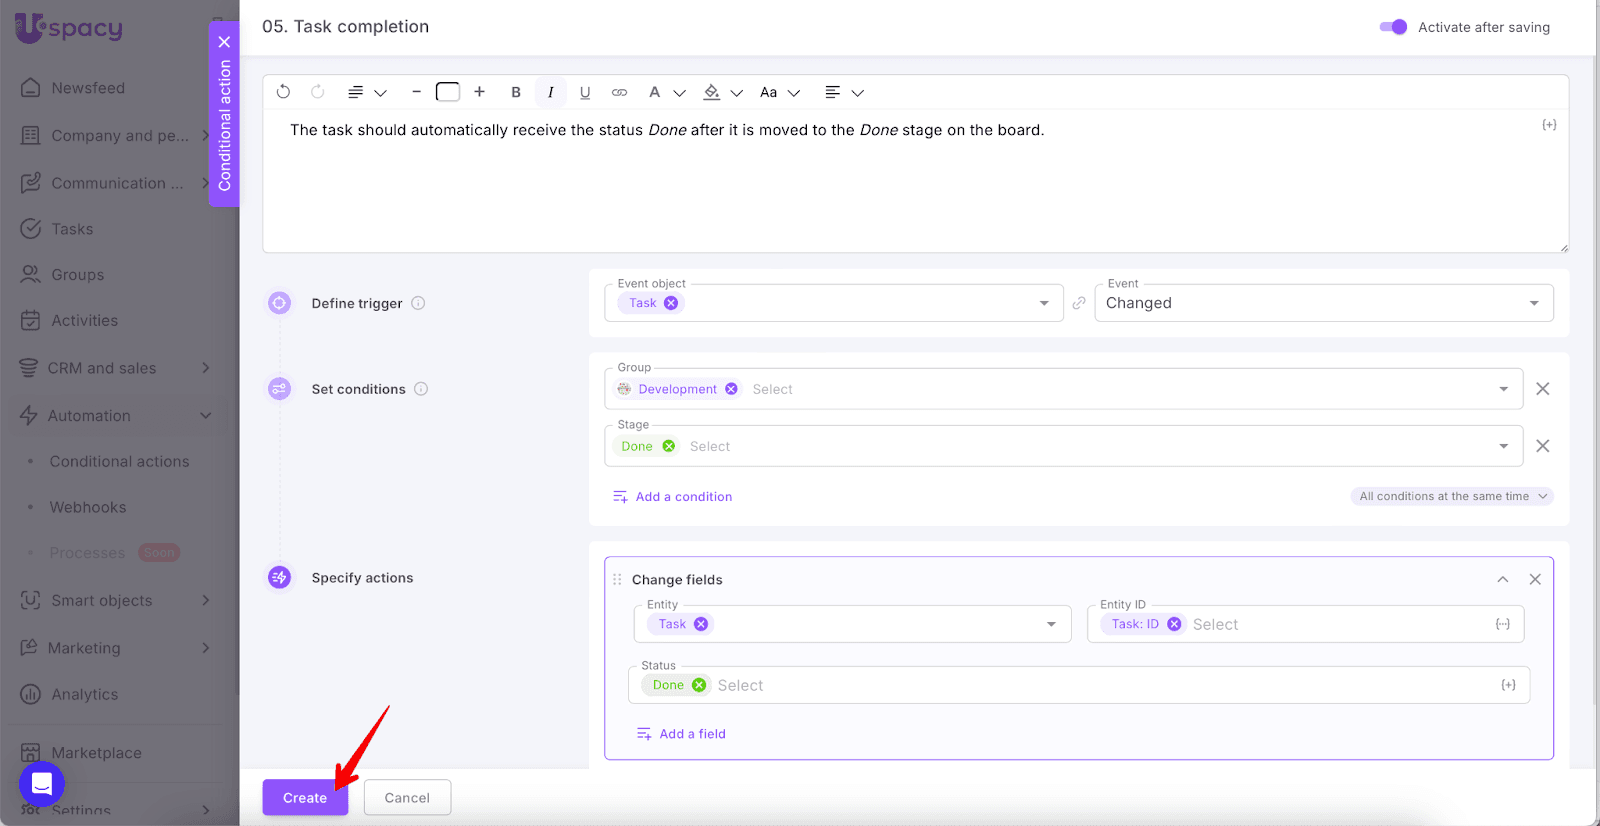The height and width of the screenshot is (826, 1600).
Task: Toggle Activate after saving switch
Action: [1393, 27]
